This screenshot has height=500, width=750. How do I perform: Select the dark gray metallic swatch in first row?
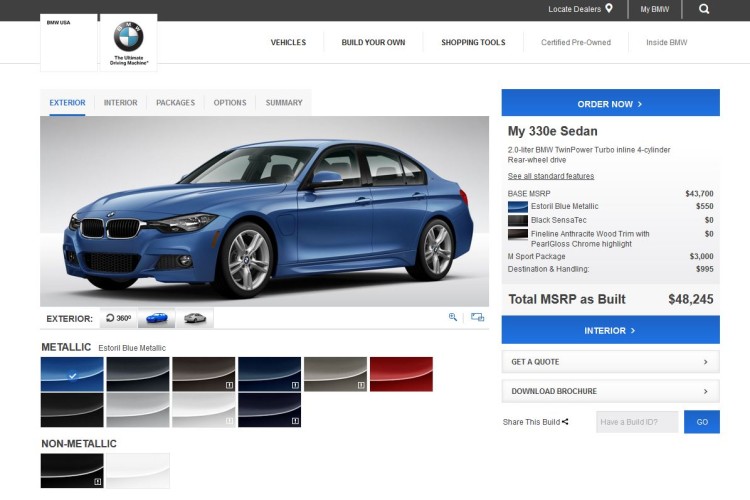[138, 374]
